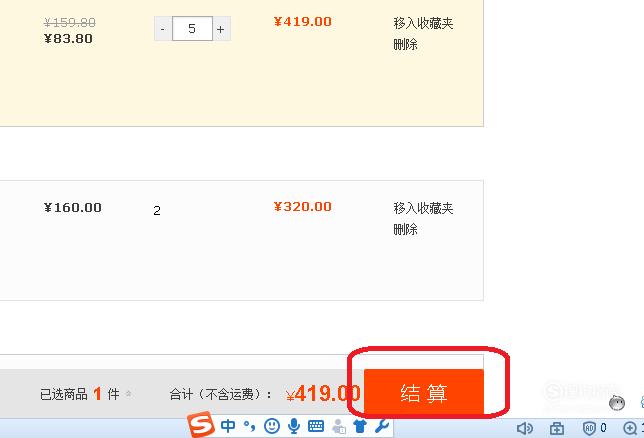Click the ad-block shield icon
The height and width of the screenshot is (438, 644).
pos(589,429)
